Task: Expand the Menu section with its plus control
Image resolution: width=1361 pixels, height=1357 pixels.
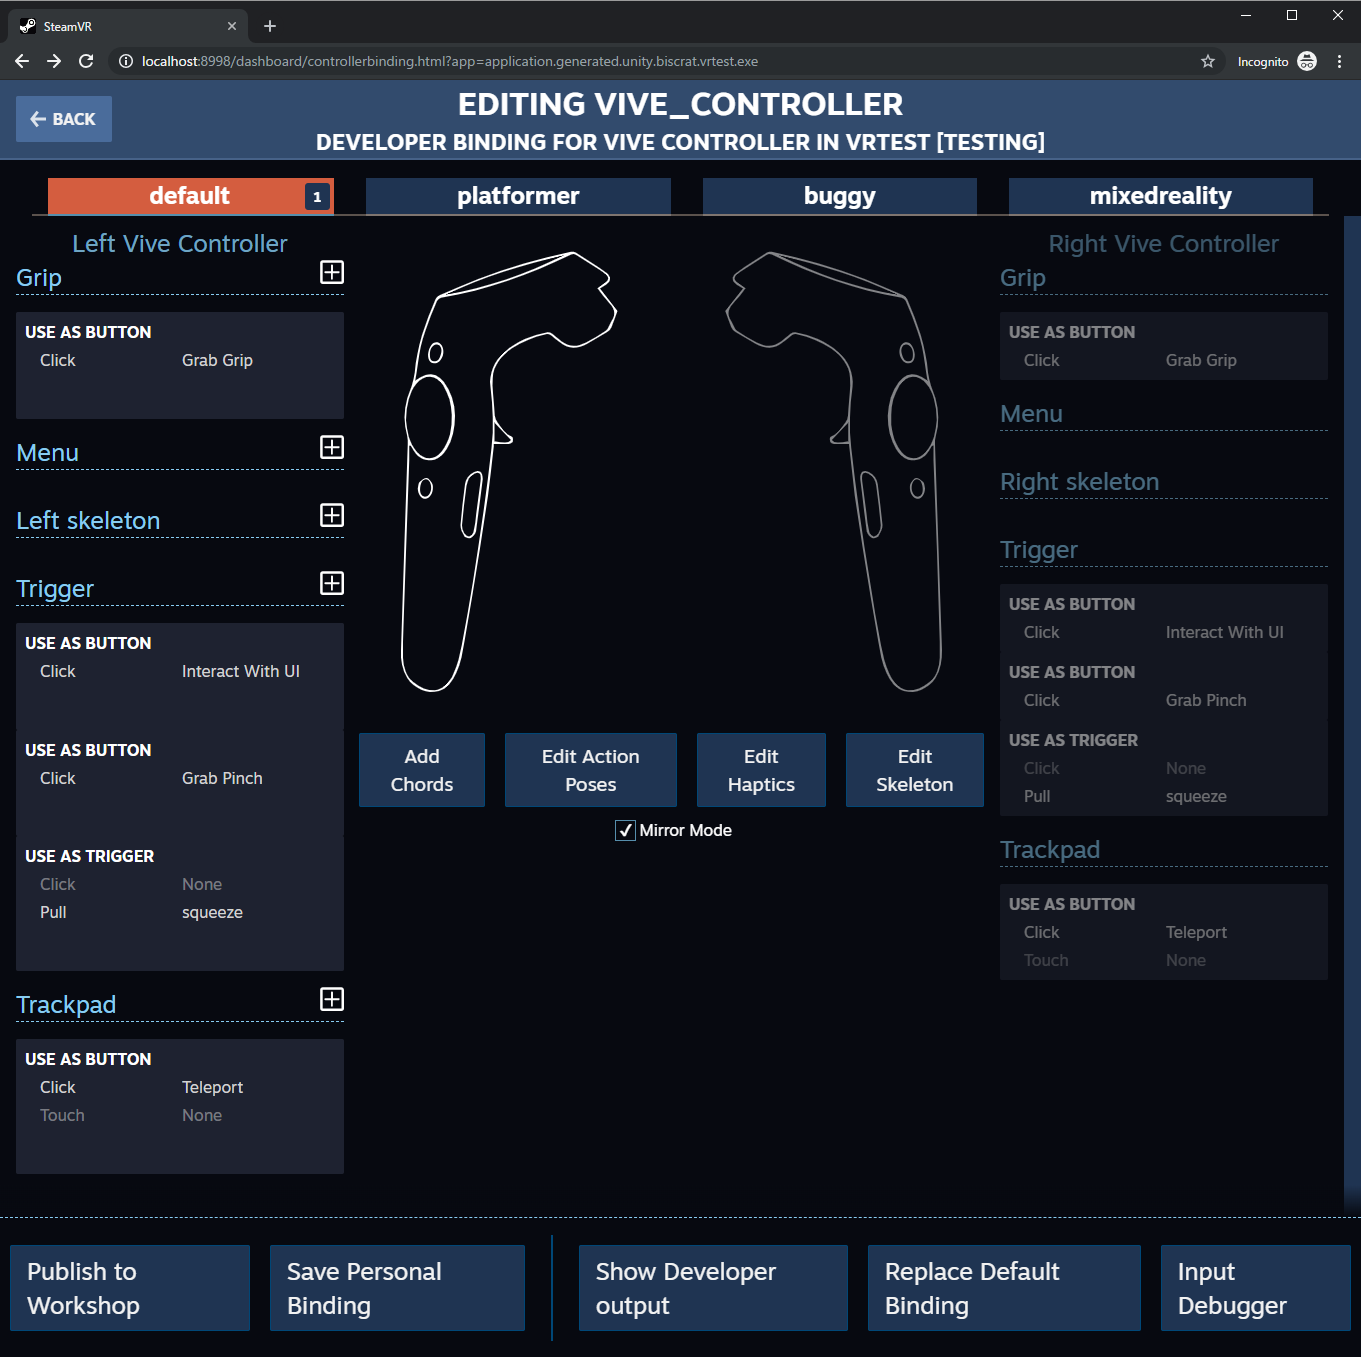Action: 331,448
